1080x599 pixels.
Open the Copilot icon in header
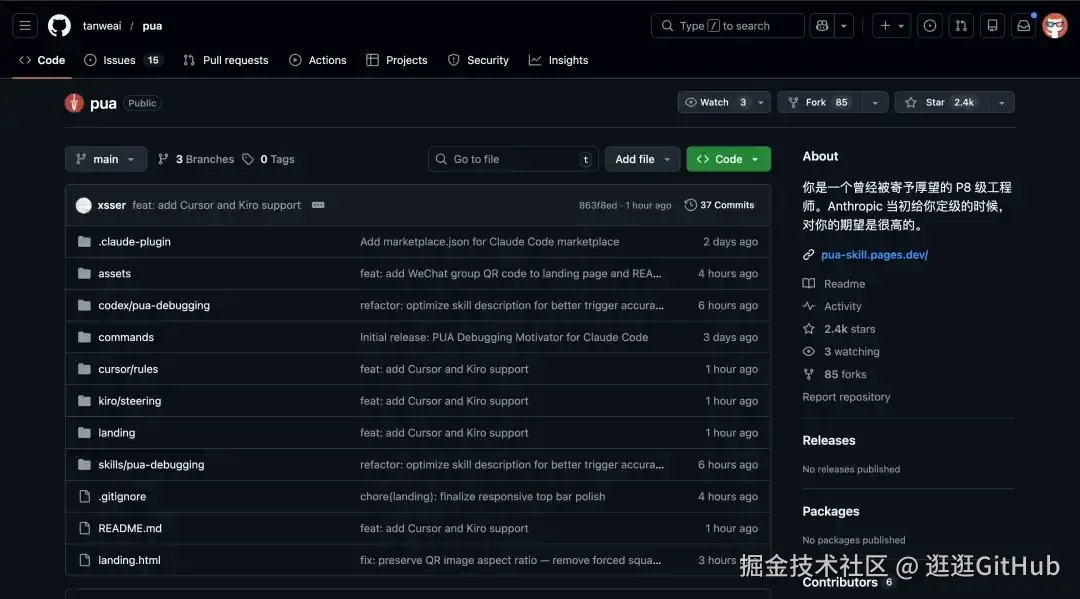822,26
